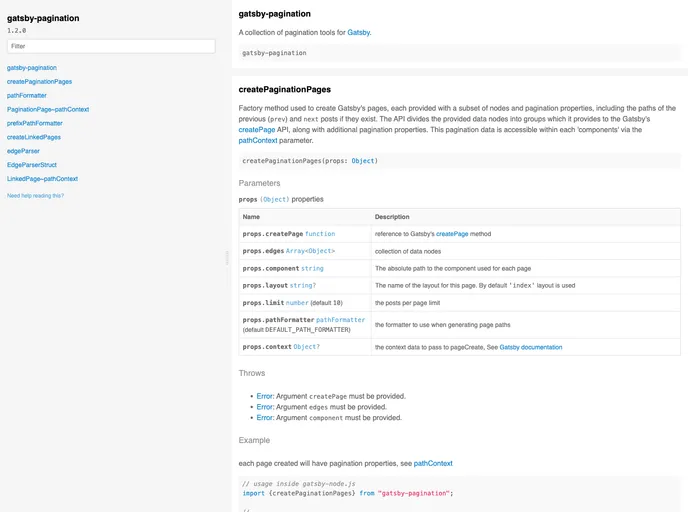Click the Parameters subheading
Image resolution: width=688 pixels, height=512 pixels.
pos(259,183)
